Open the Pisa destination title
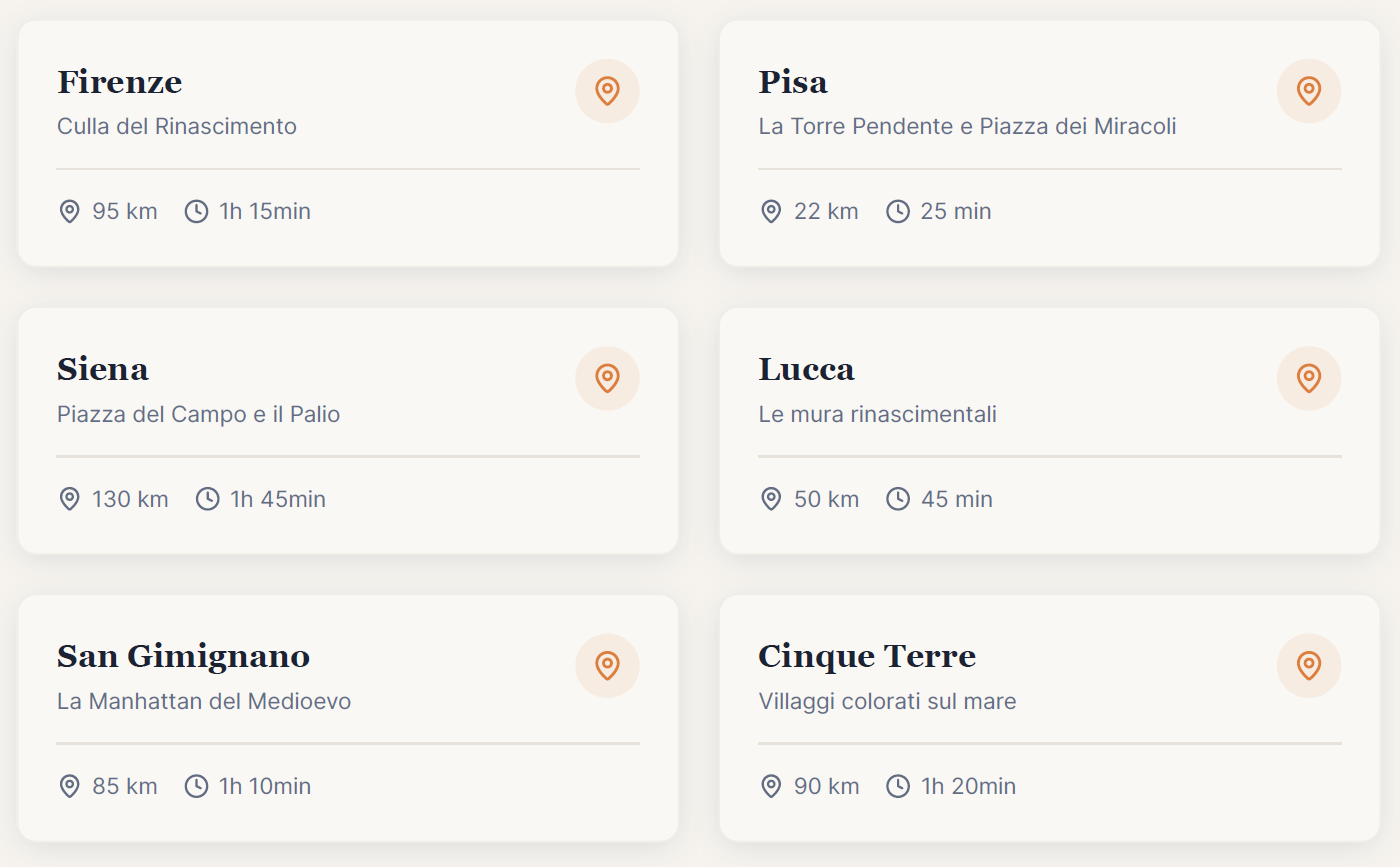Screen dimensions: 1400x867 pyautogui.click(x=793, y=82)
